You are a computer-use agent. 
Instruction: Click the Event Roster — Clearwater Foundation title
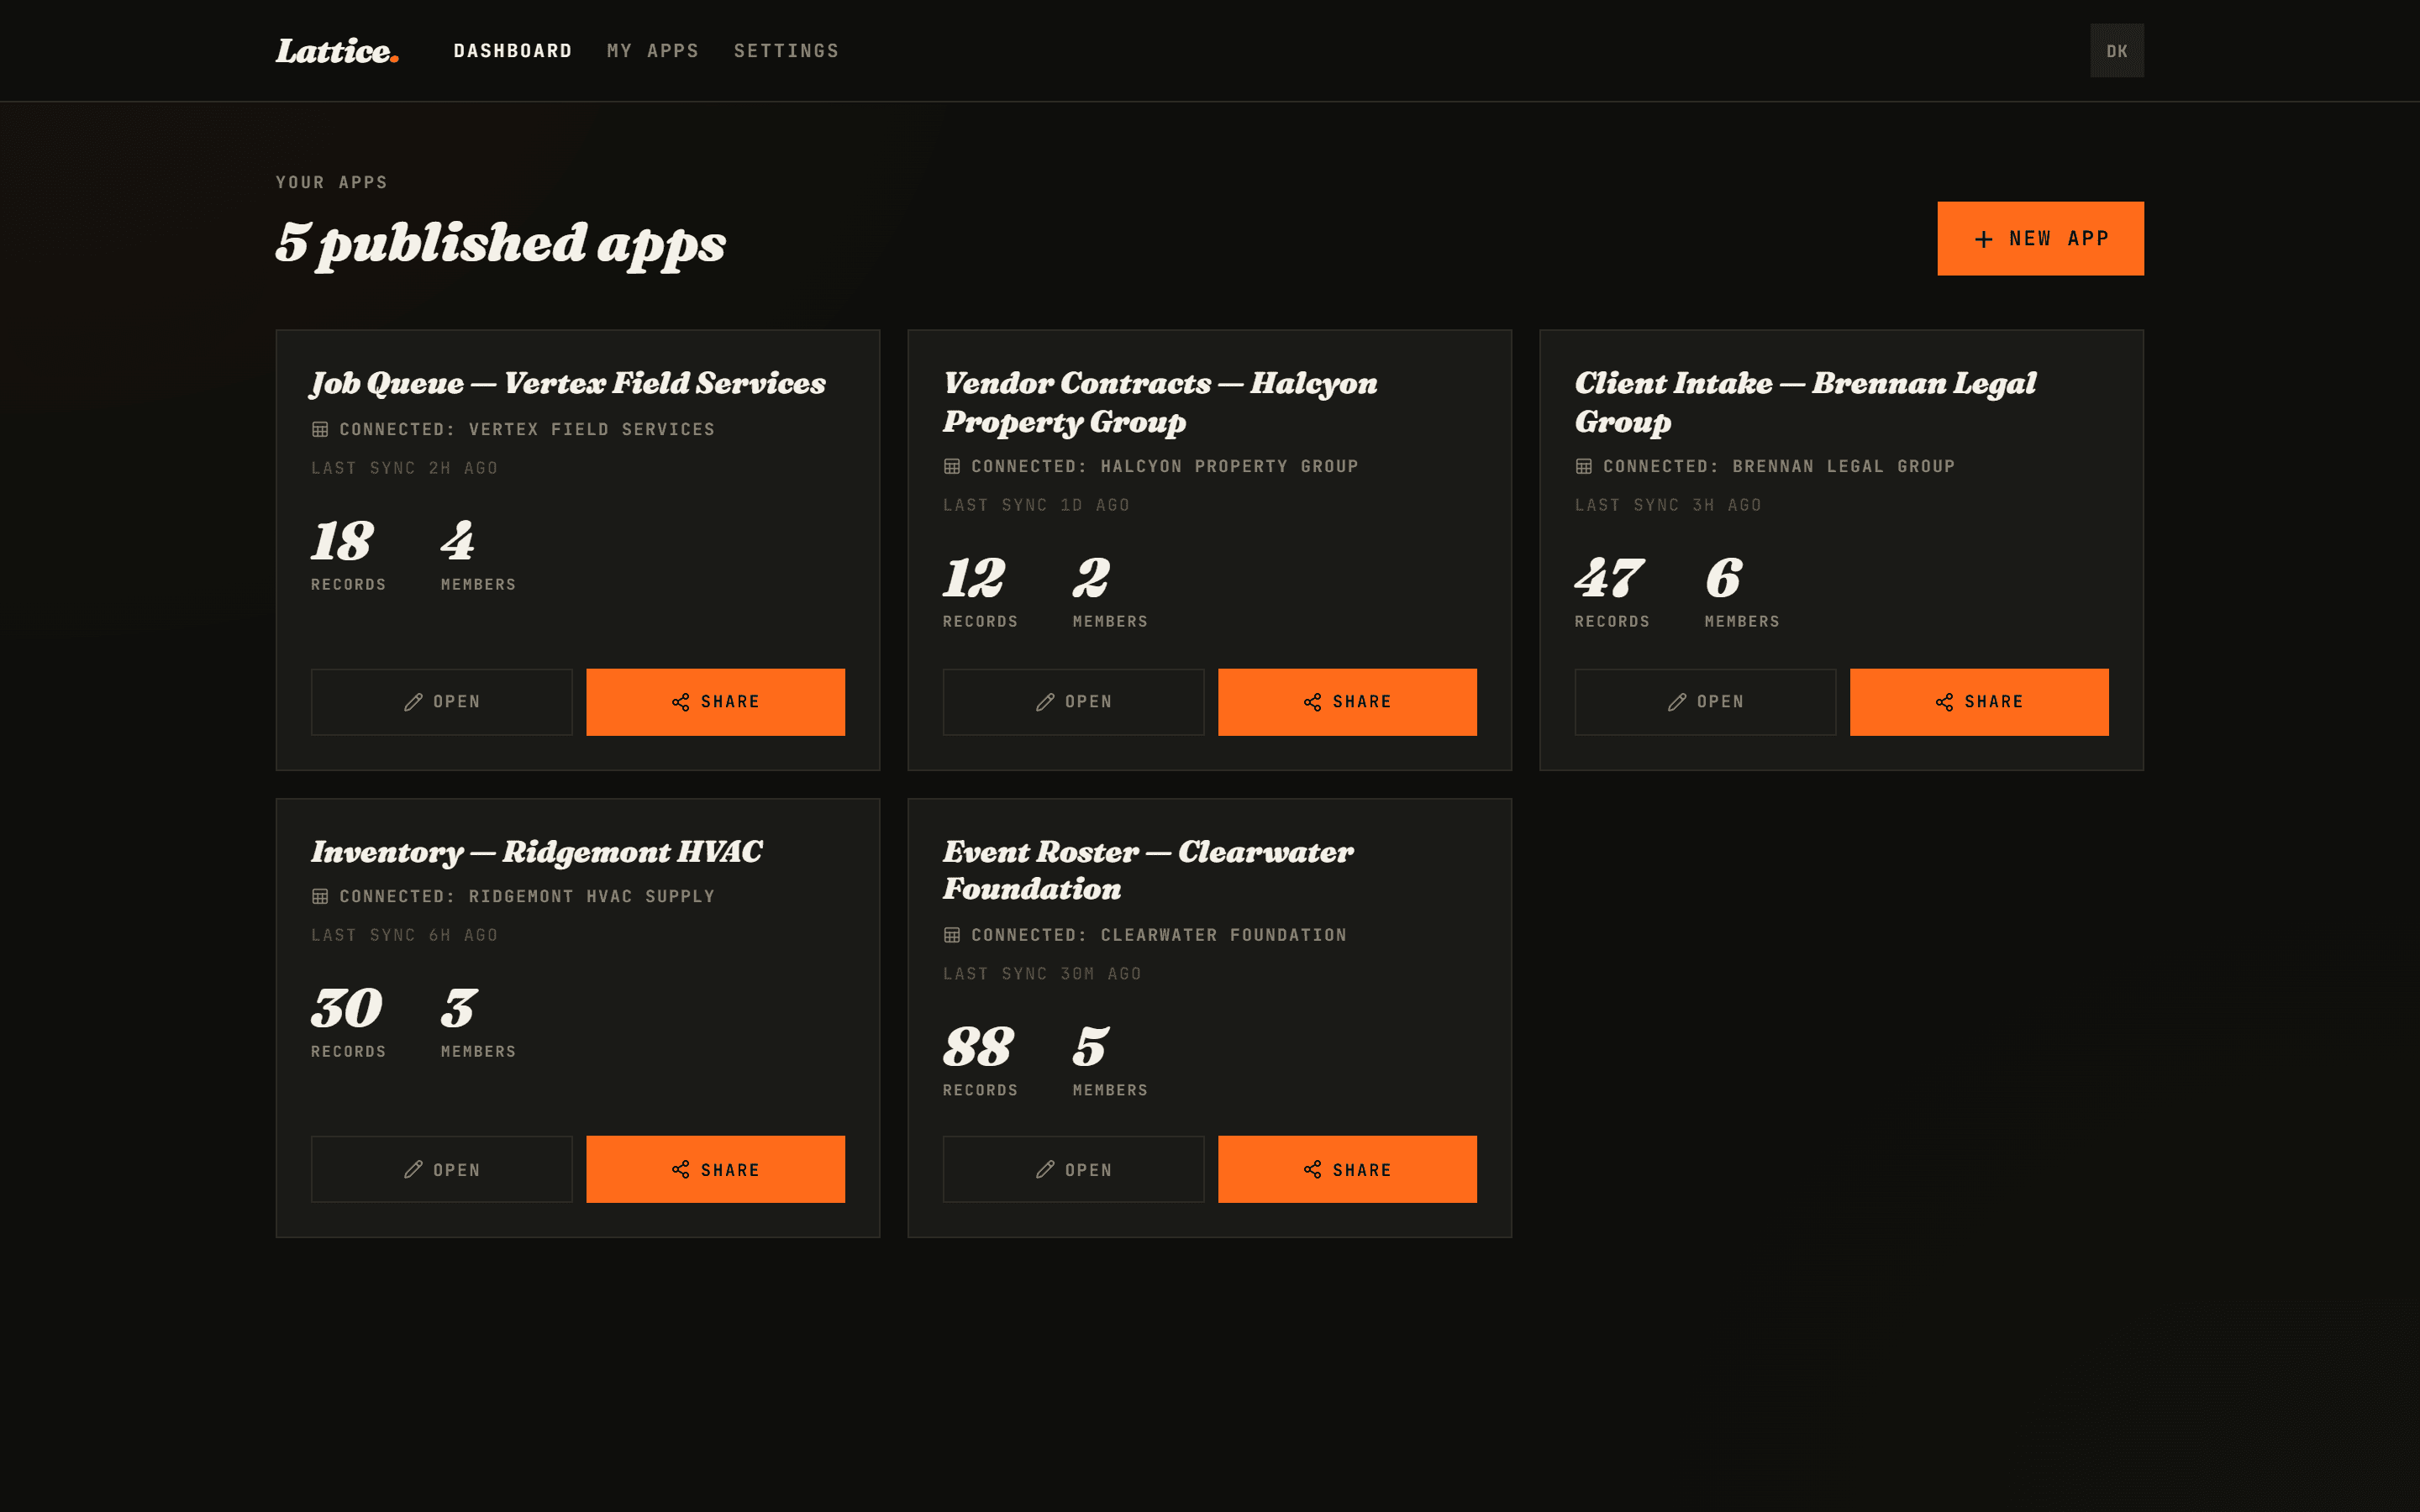point(1148,870)
